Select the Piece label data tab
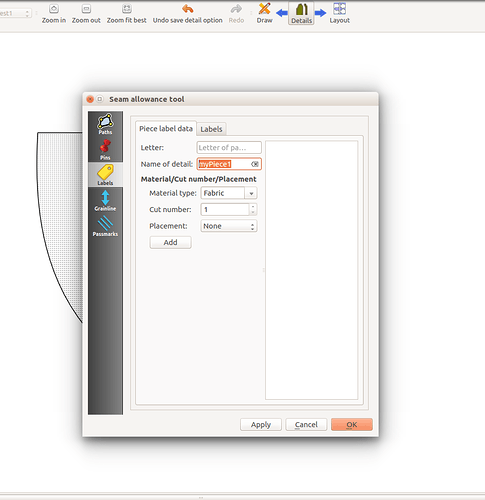The width and height of the screenshot is (485, 500). pos(166,129)
